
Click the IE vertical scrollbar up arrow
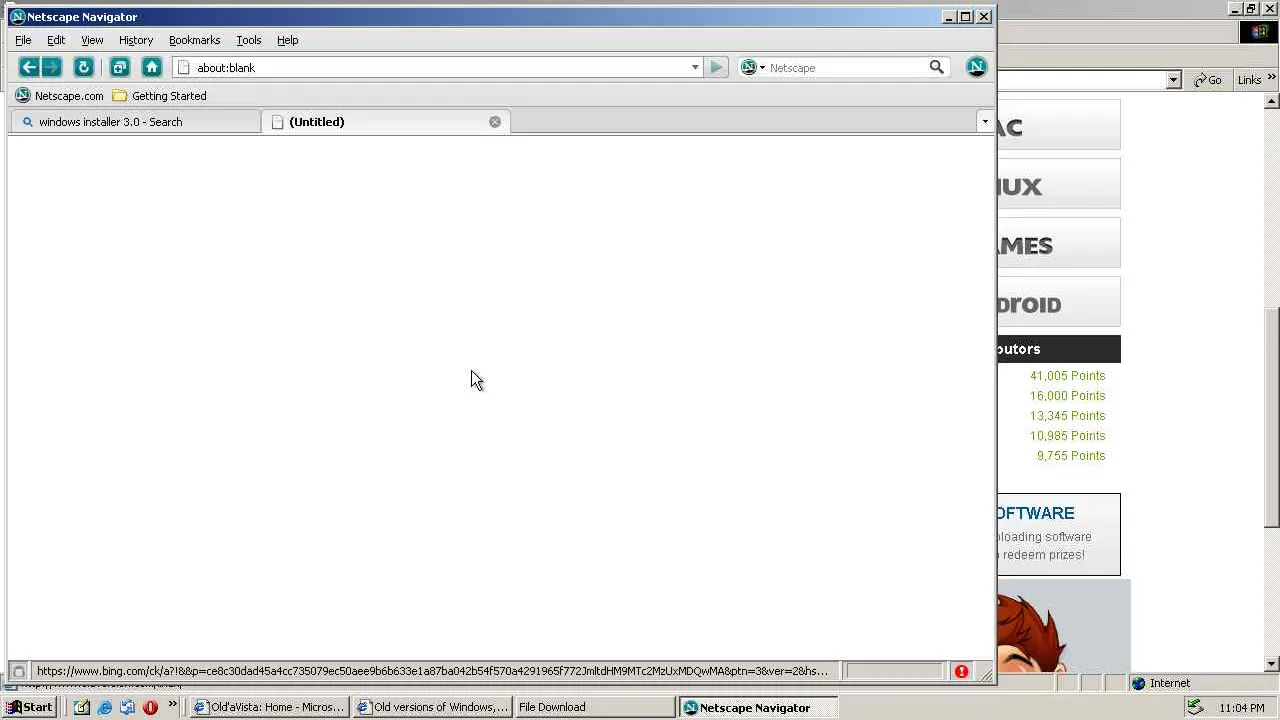point(1272,102)
